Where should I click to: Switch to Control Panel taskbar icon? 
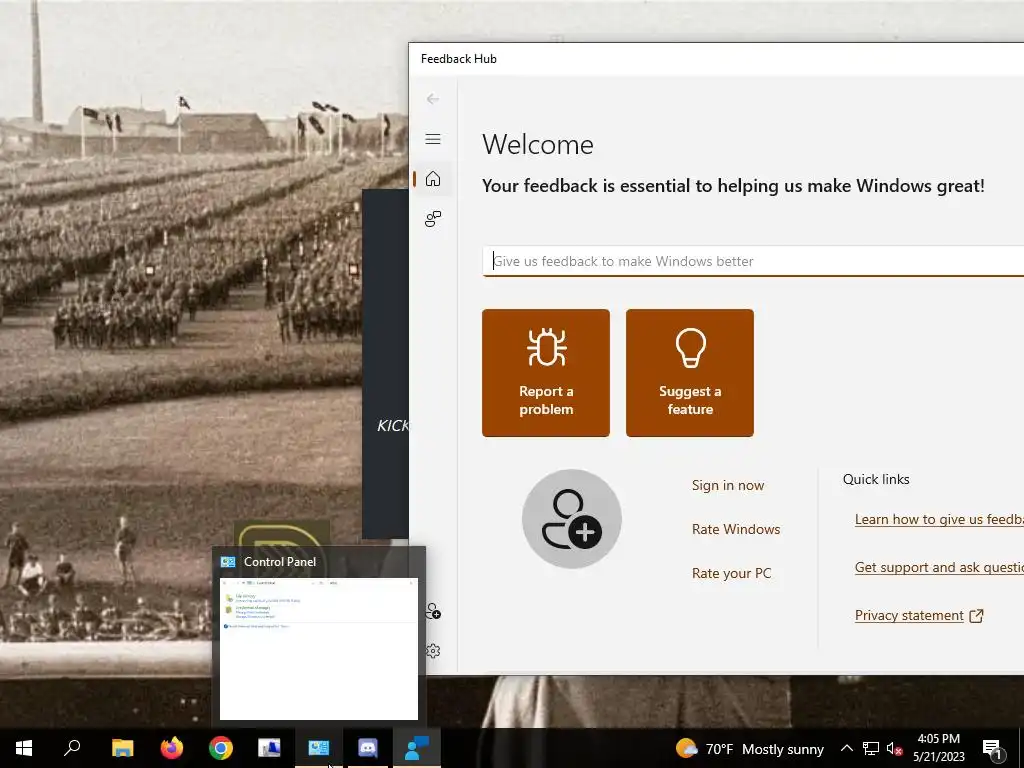tap(319, 748)
